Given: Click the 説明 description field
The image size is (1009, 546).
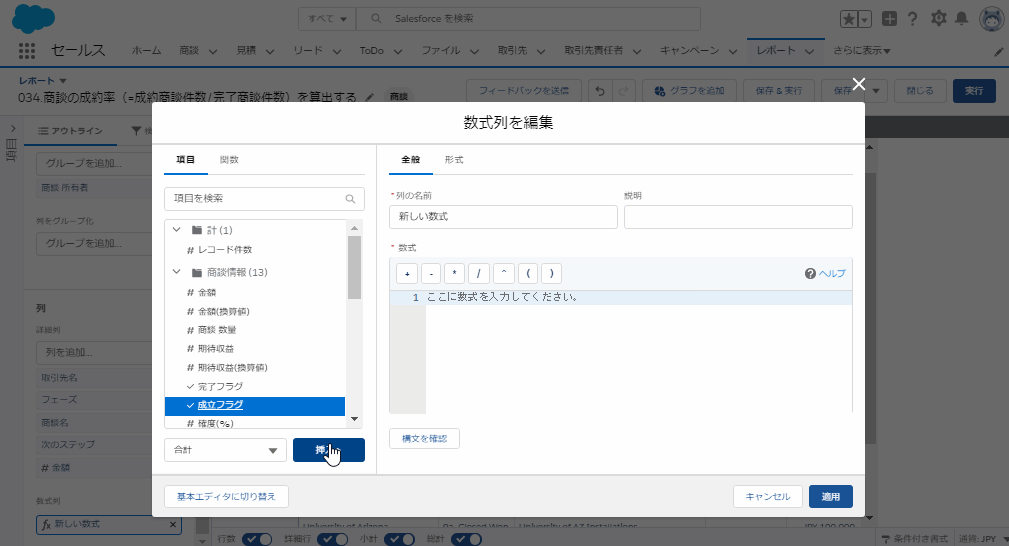Looking at the screenshot, I should click(738, 217).
